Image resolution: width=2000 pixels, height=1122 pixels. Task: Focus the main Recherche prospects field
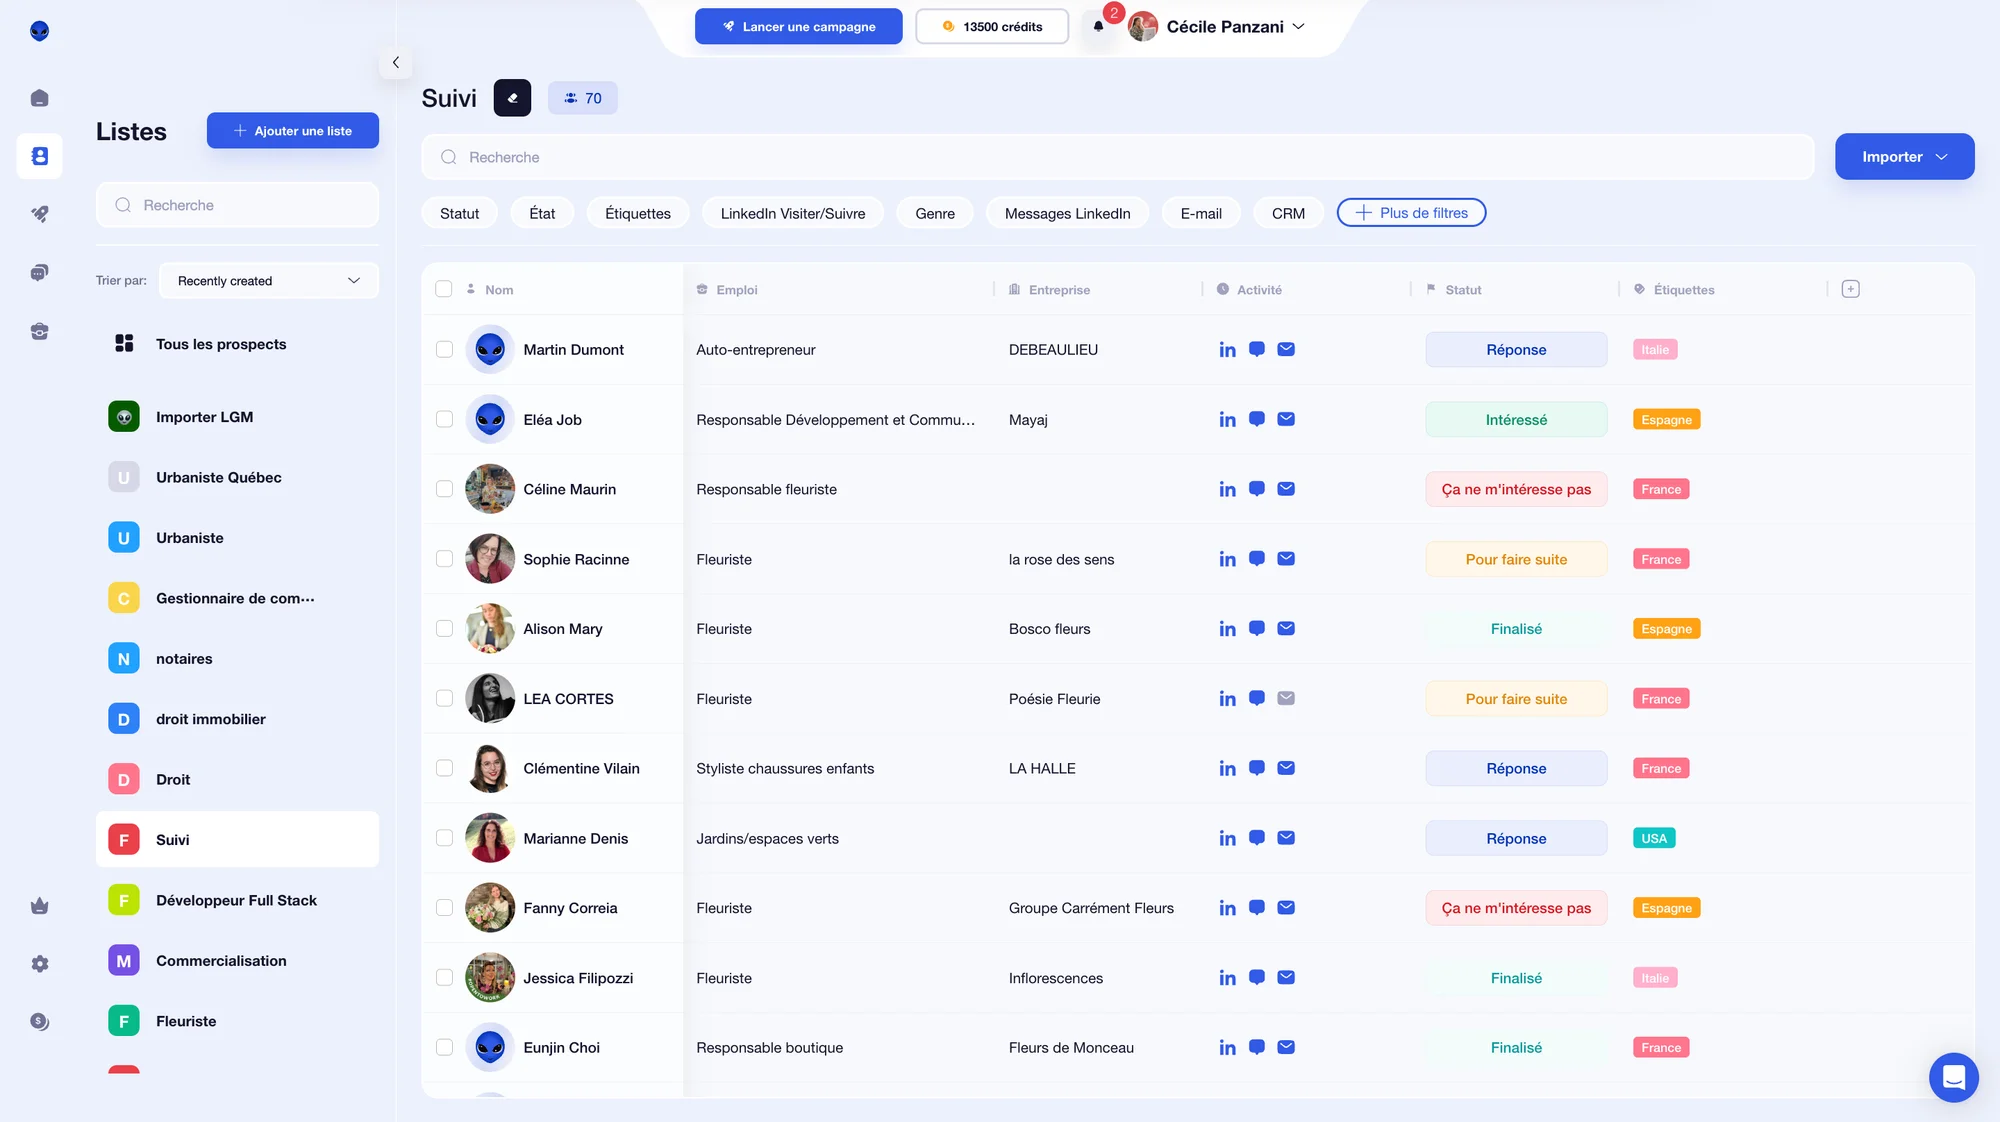pyautogui.click(x=1117, y=157)
